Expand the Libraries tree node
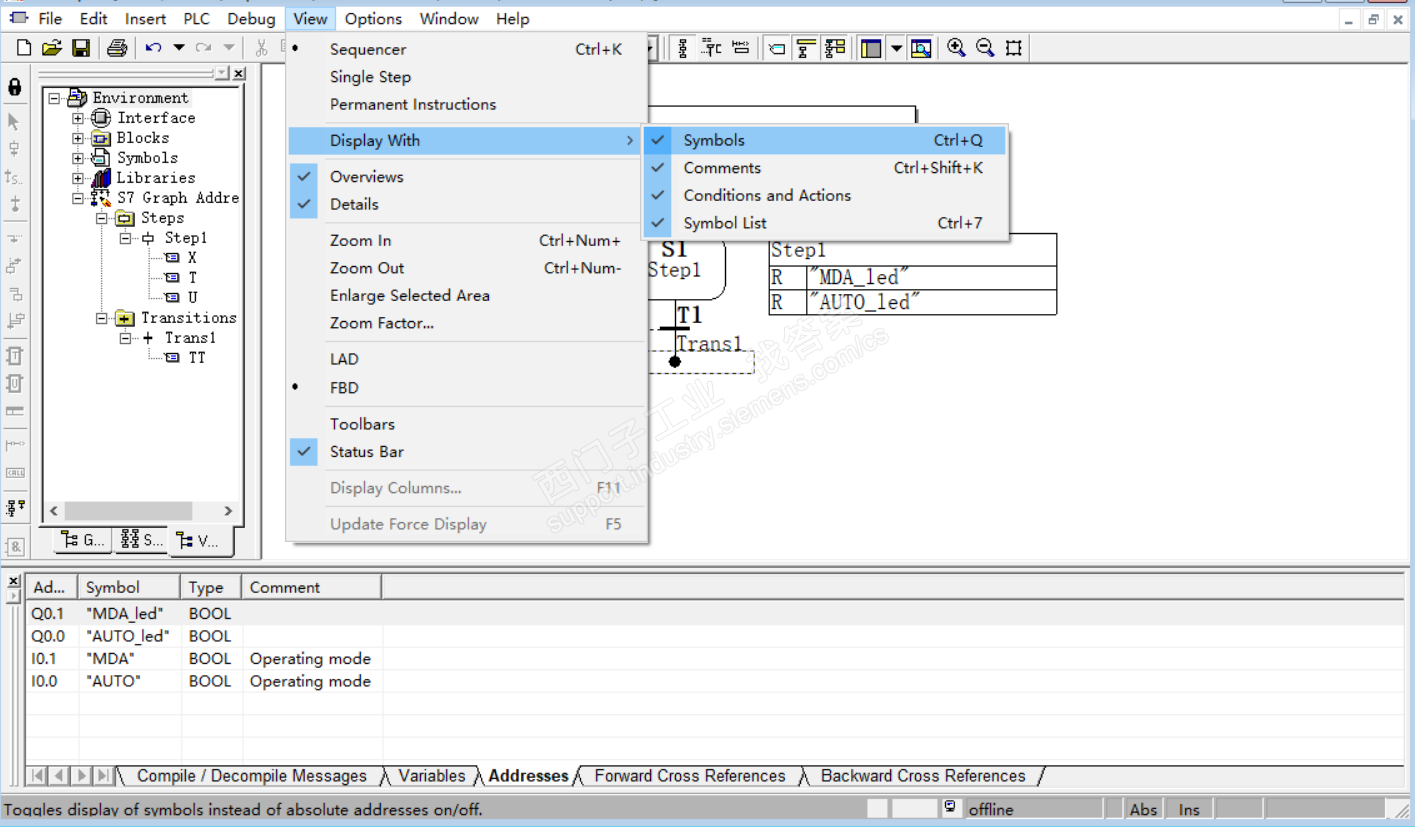Image resolution: width=1415 pixels, height=827 pixels. (x=78, y=178)
